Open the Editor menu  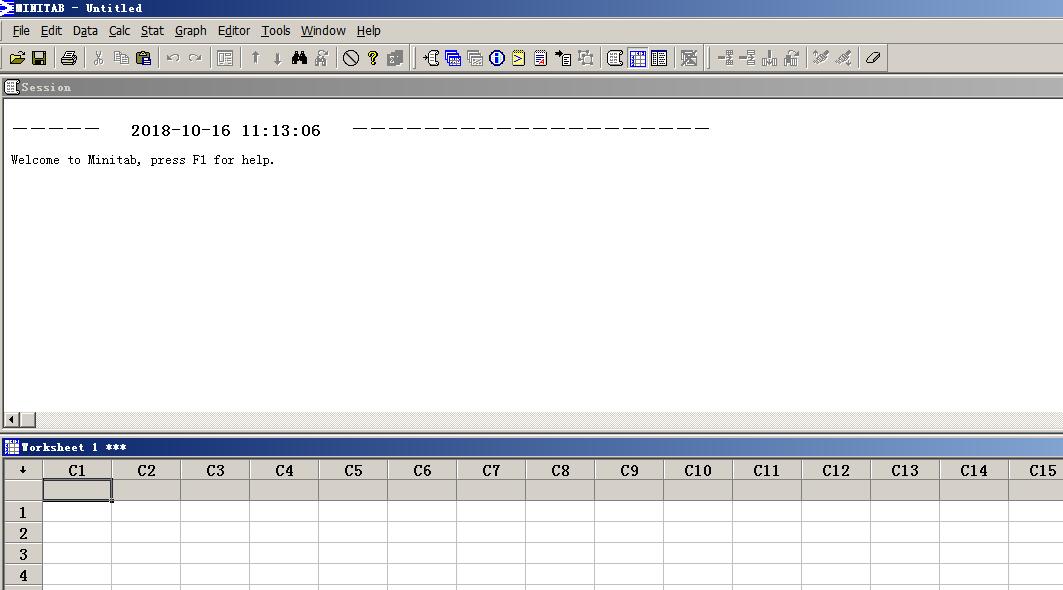click(x=234, y=31)
